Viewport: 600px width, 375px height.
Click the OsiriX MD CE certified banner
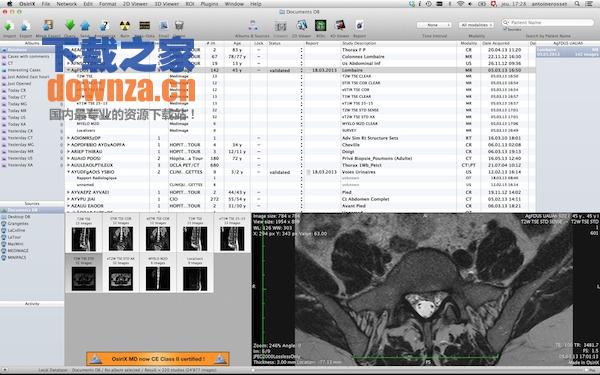[x=158, y=359]
